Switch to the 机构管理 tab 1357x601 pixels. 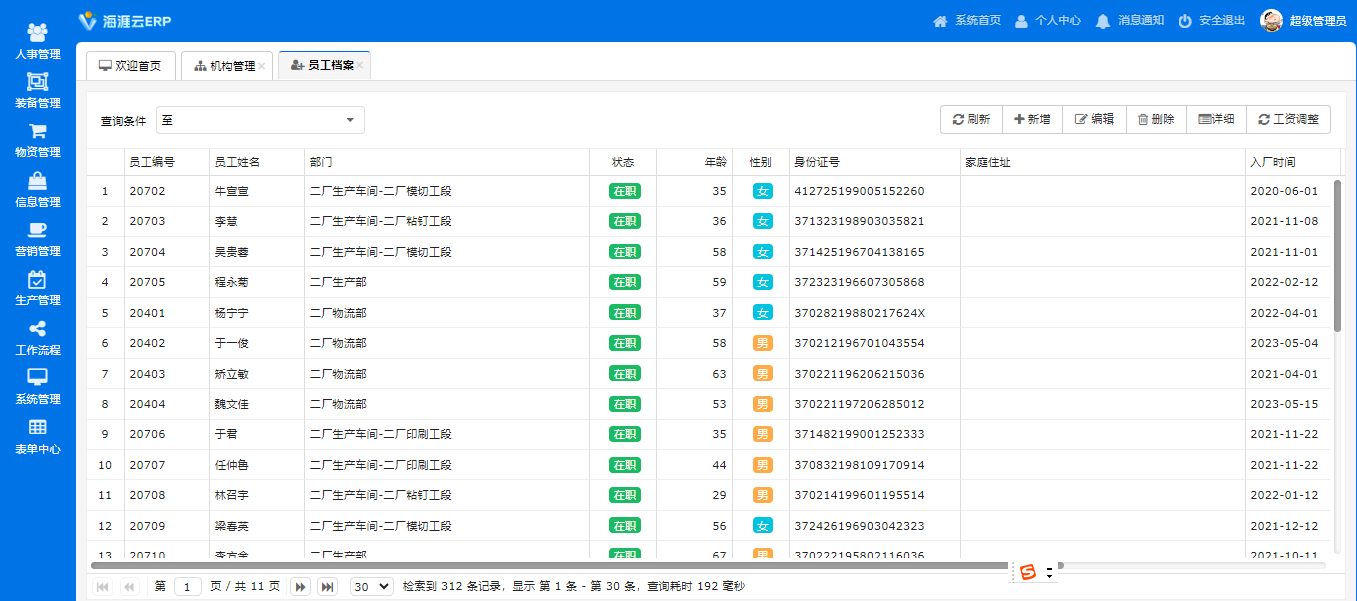click(x=224, y=66)
